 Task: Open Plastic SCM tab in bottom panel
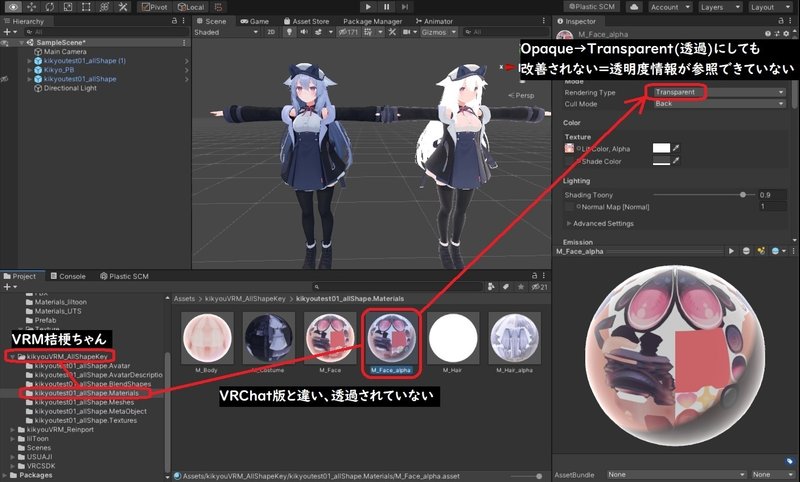[124, 276]
